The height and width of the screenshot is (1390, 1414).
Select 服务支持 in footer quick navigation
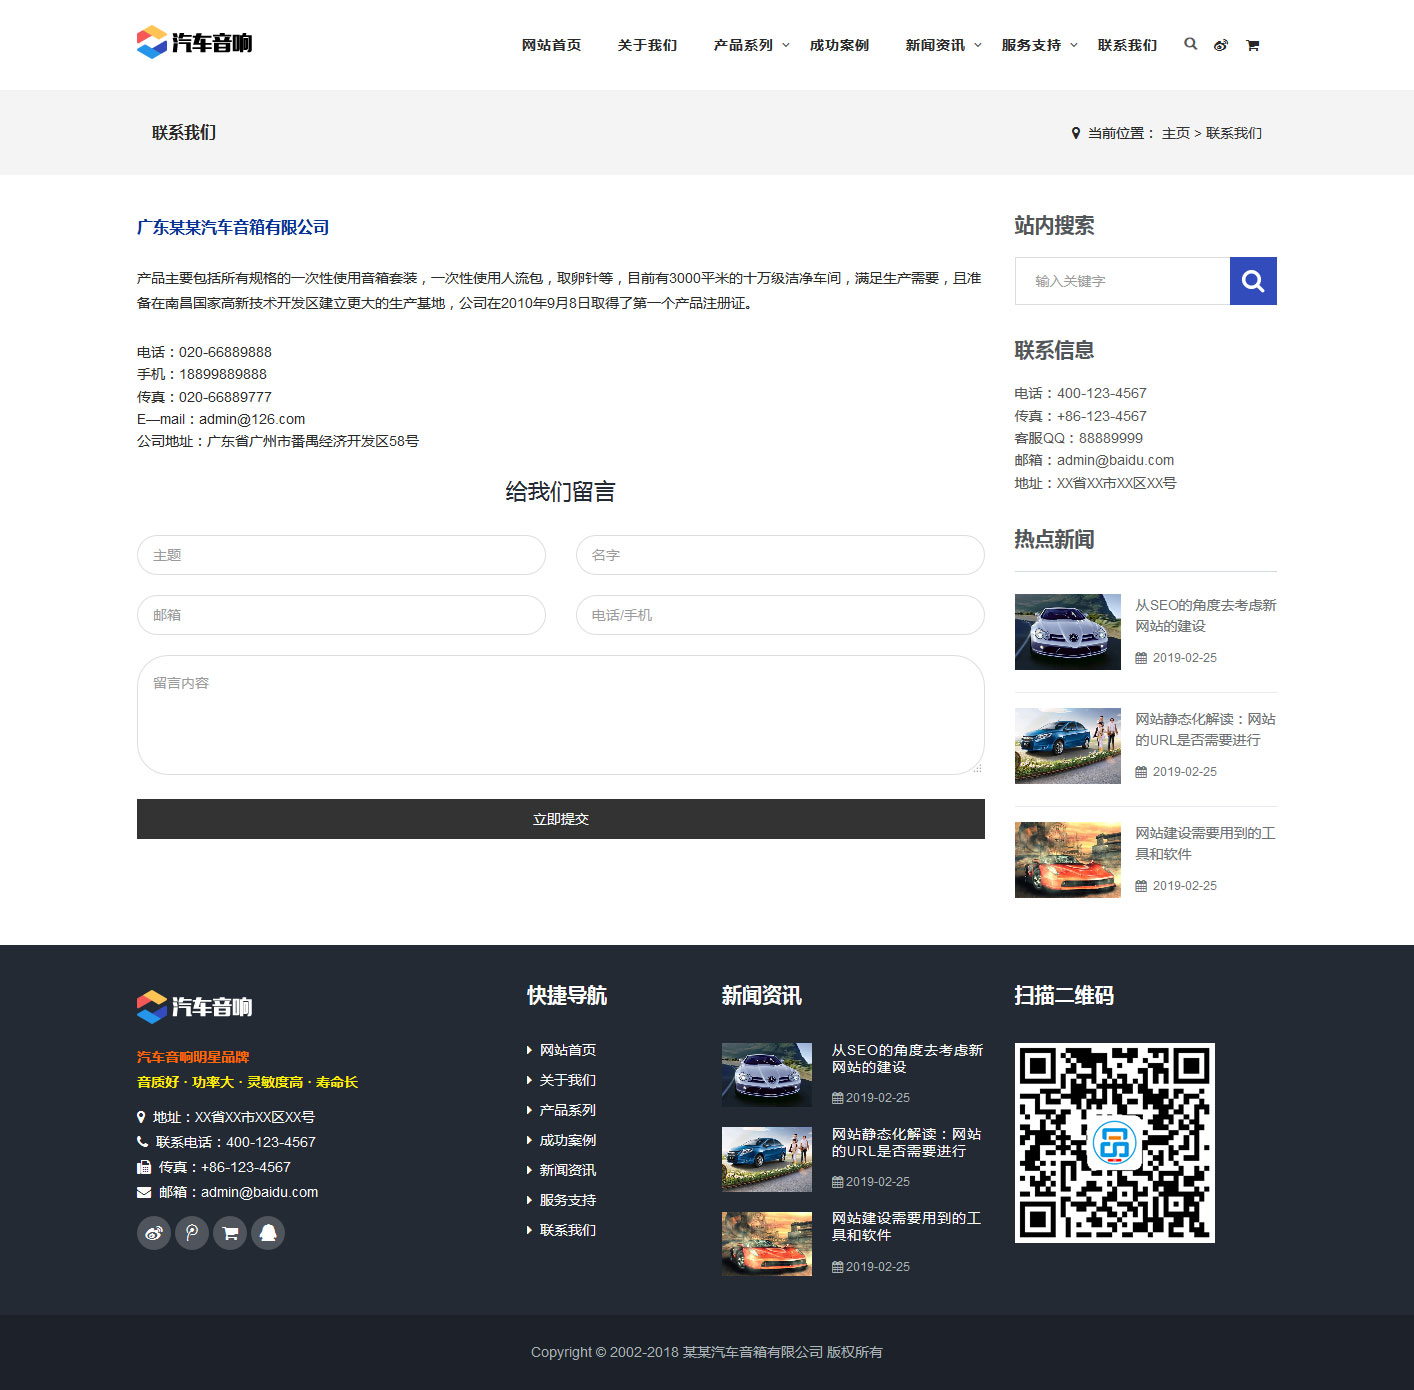click(x=567, y=1200)
